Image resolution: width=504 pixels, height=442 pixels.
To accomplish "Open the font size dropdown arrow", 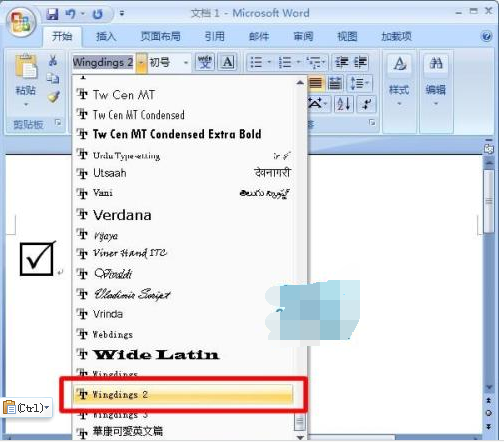I will point(186,62).
